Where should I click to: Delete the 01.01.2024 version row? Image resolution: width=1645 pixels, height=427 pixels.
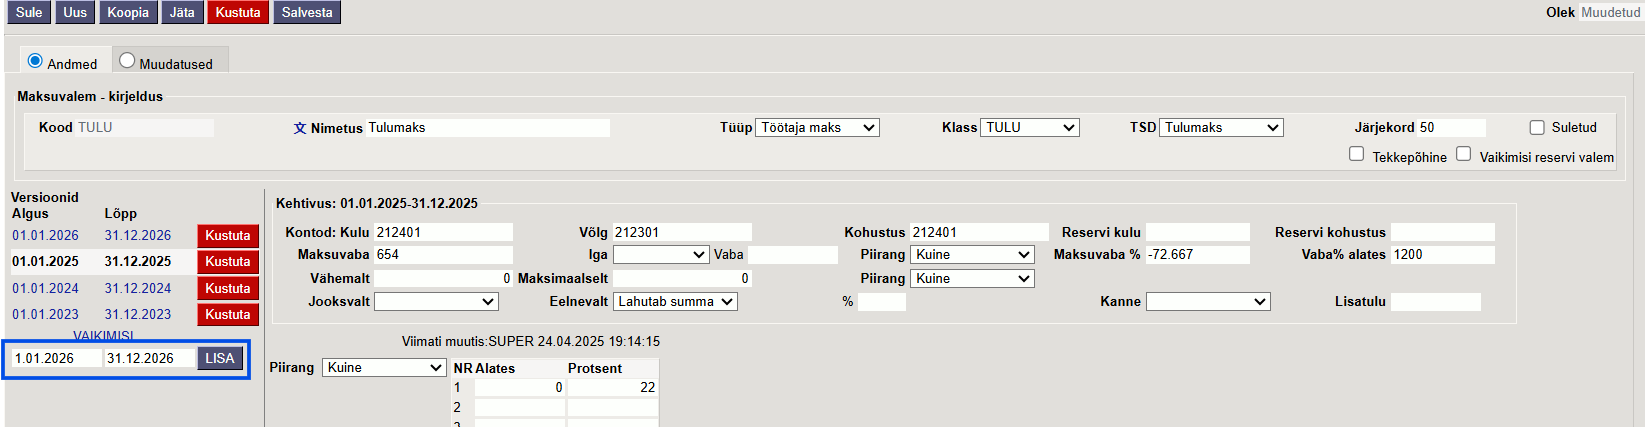coord(228,289)
